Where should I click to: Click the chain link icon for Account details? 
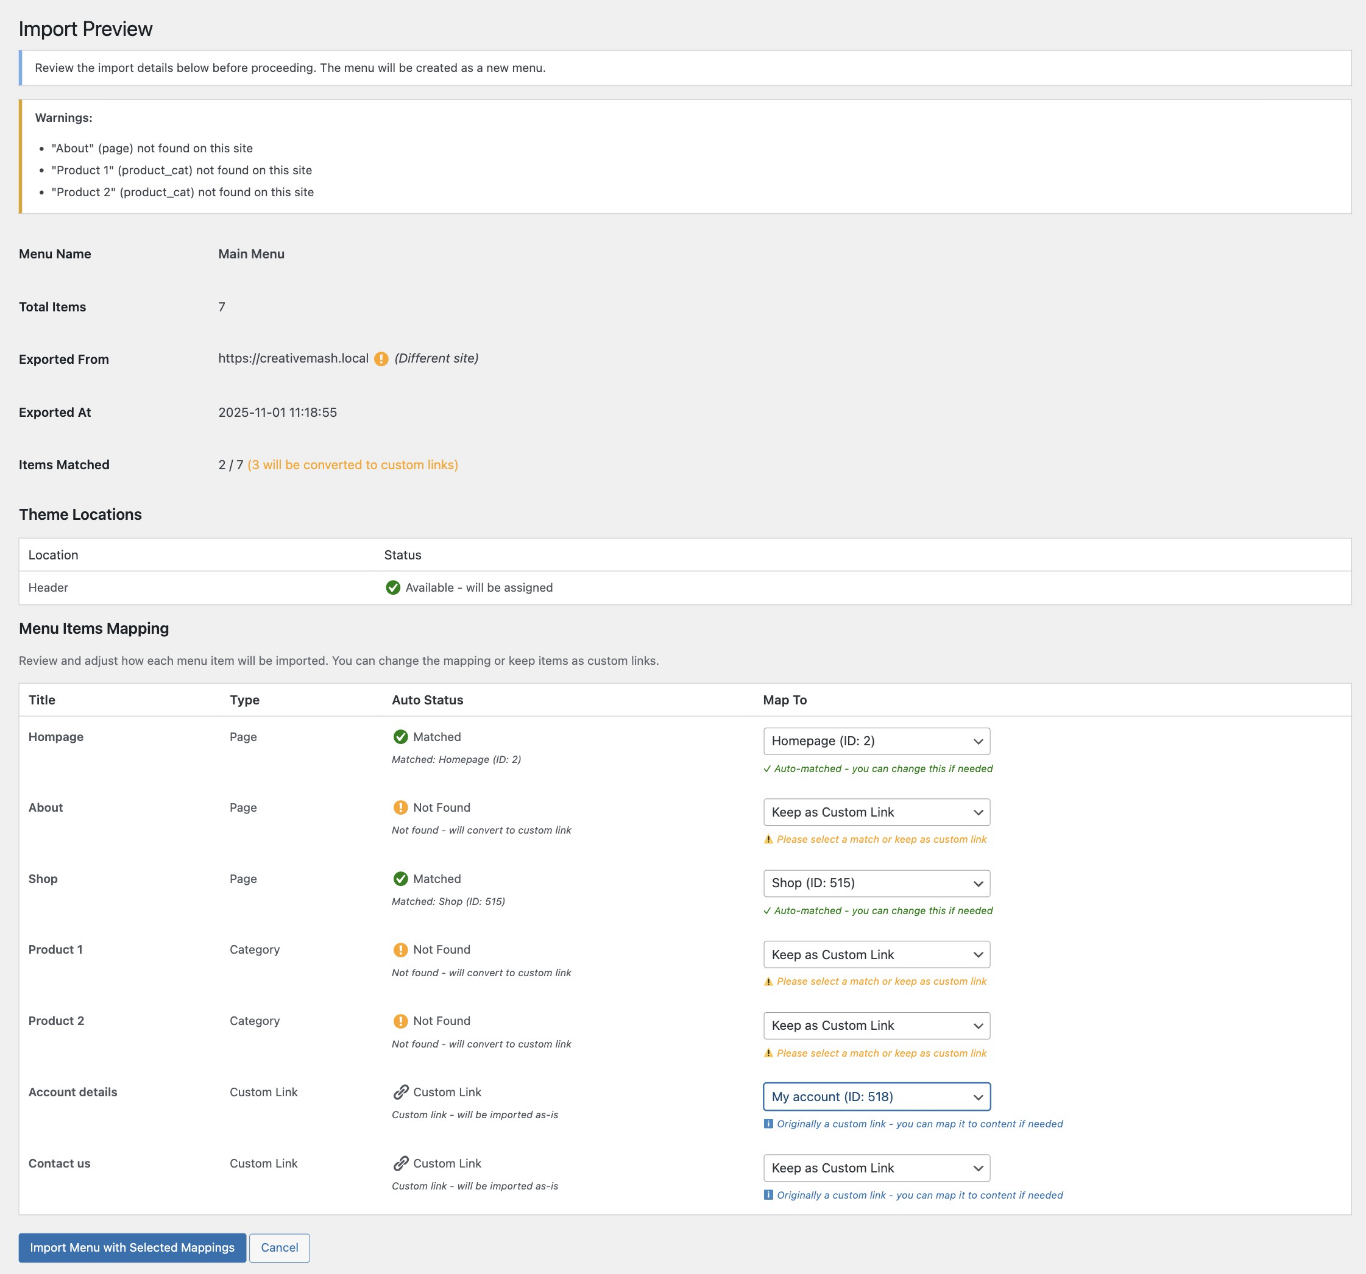pos(400,1092)
